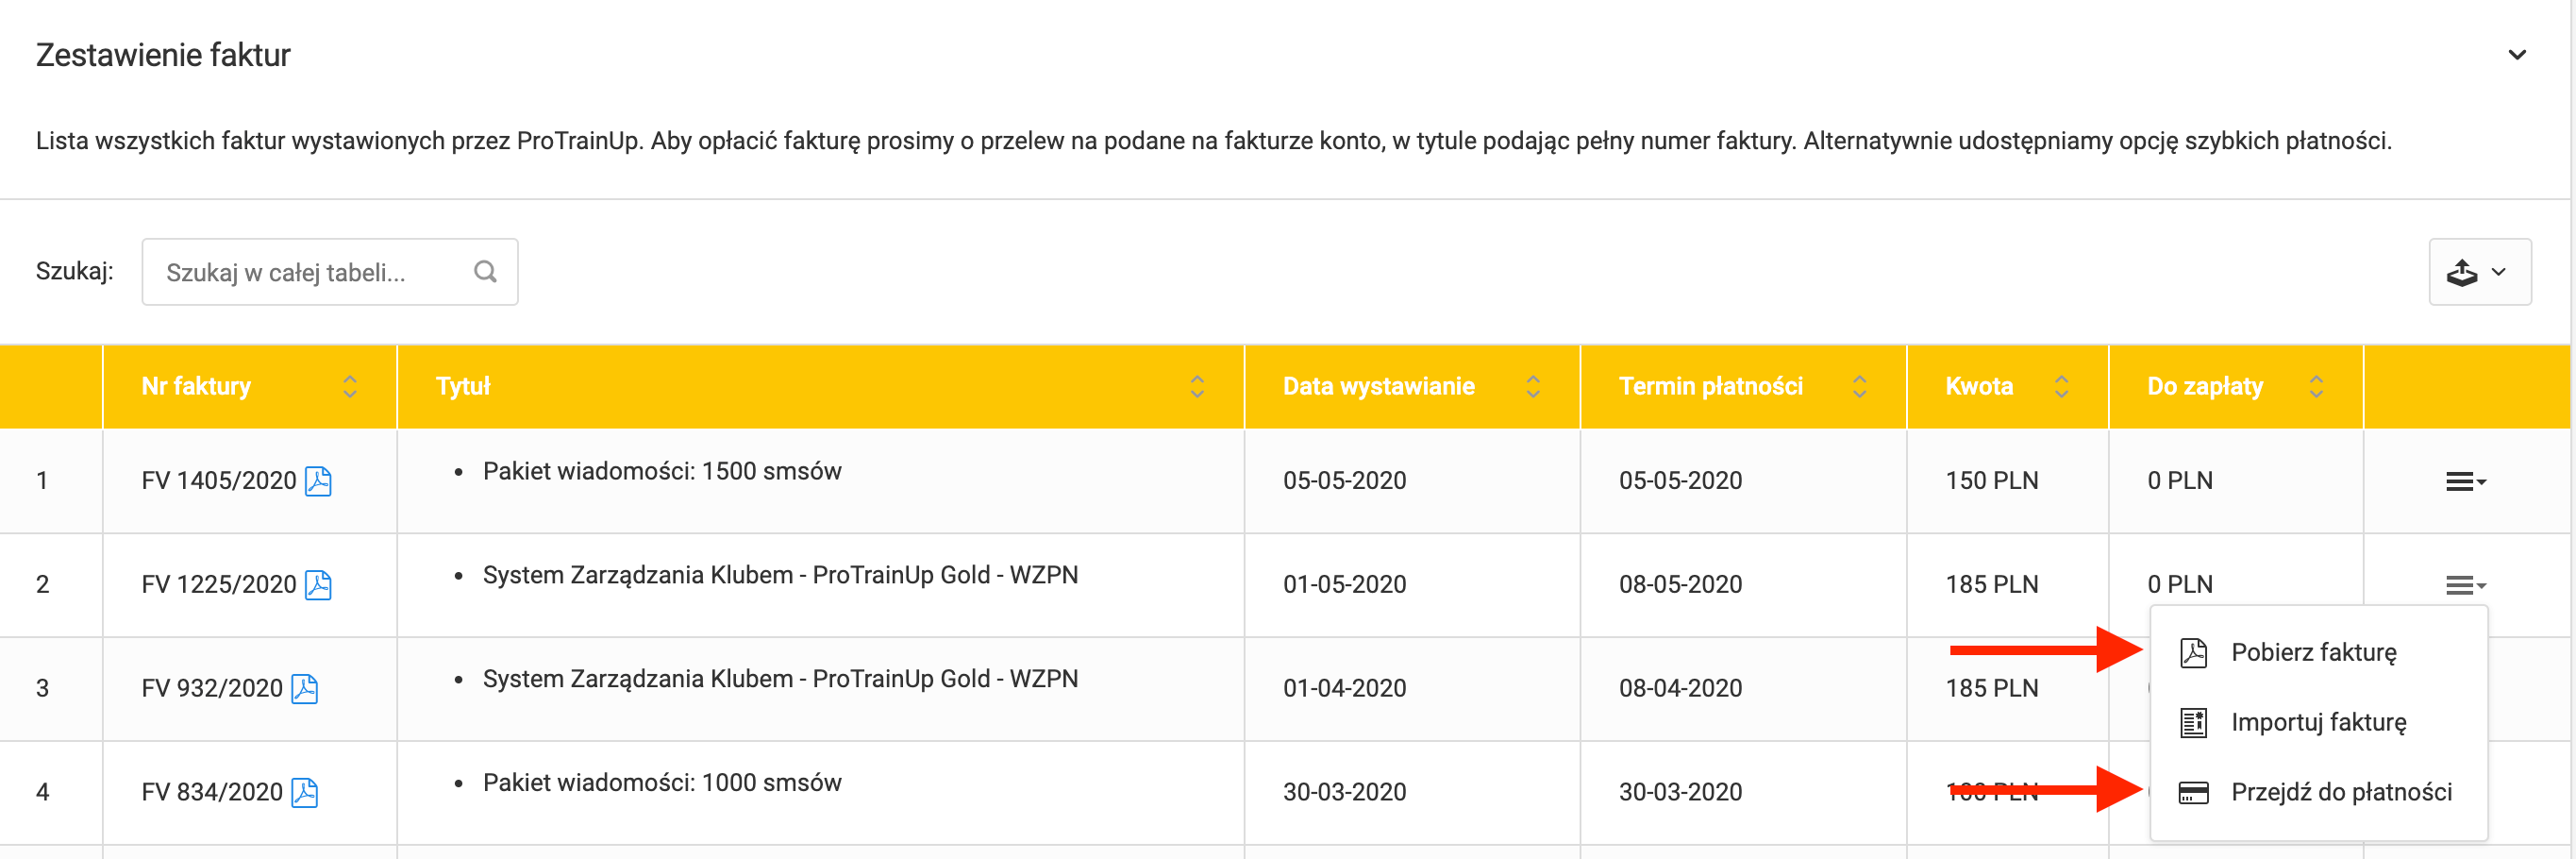Select Pobierz fakturę from the menu
This screenshot has width=2576, height=859.
tap(2313, 653)
